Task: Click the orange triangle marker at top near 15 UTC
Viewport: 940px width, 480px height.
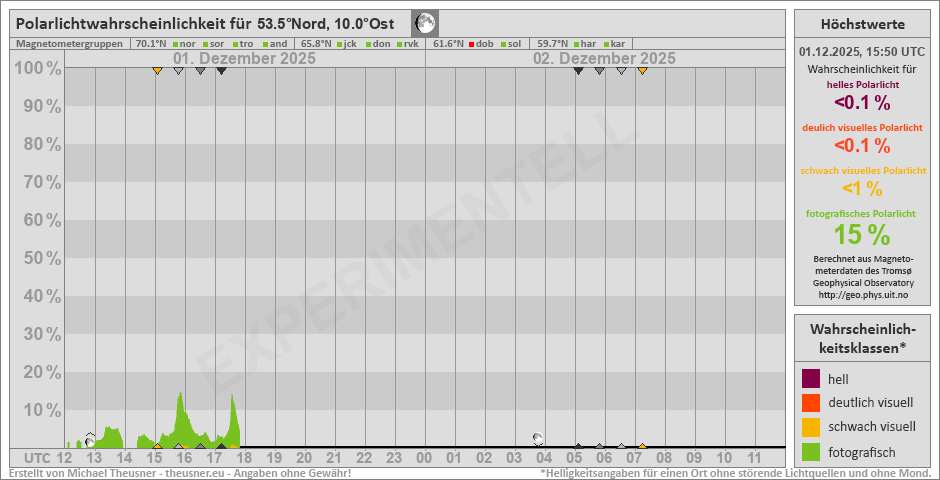Action: click(x=157, y=71)
